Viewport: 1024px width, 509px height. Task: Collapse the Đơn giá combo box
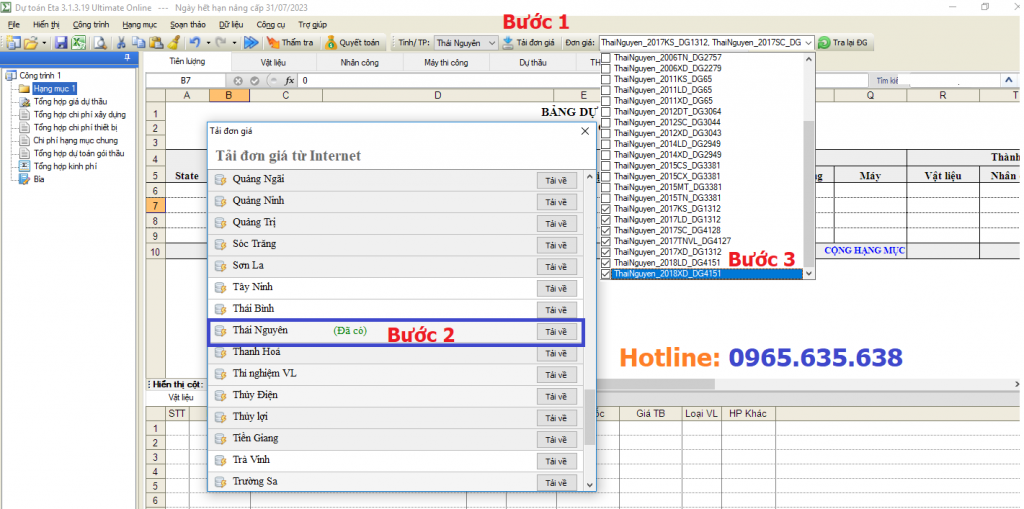[x=808, y=43]
